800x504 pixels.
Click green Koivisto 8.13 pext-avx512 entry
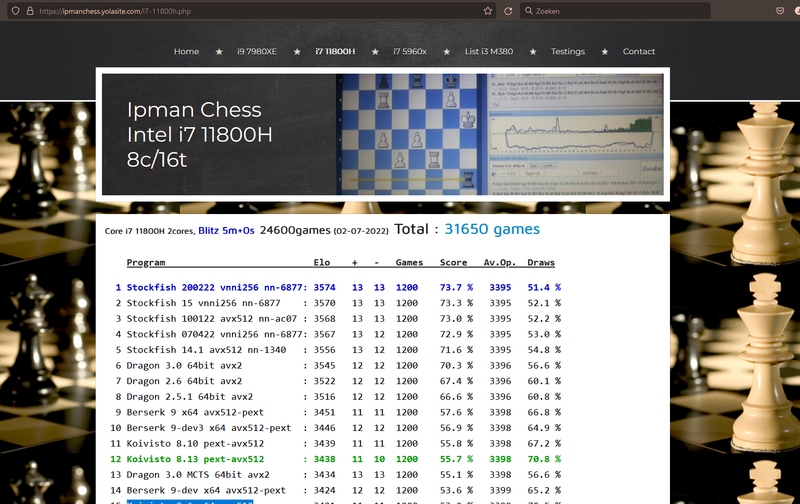(x=195, y=459)
